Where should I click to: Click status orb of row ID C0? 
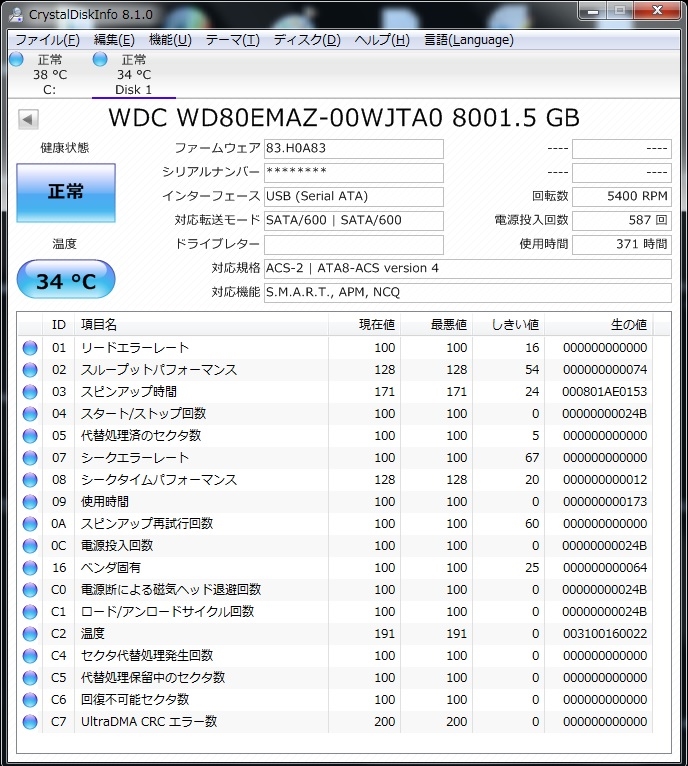click(x=30, y=590)
